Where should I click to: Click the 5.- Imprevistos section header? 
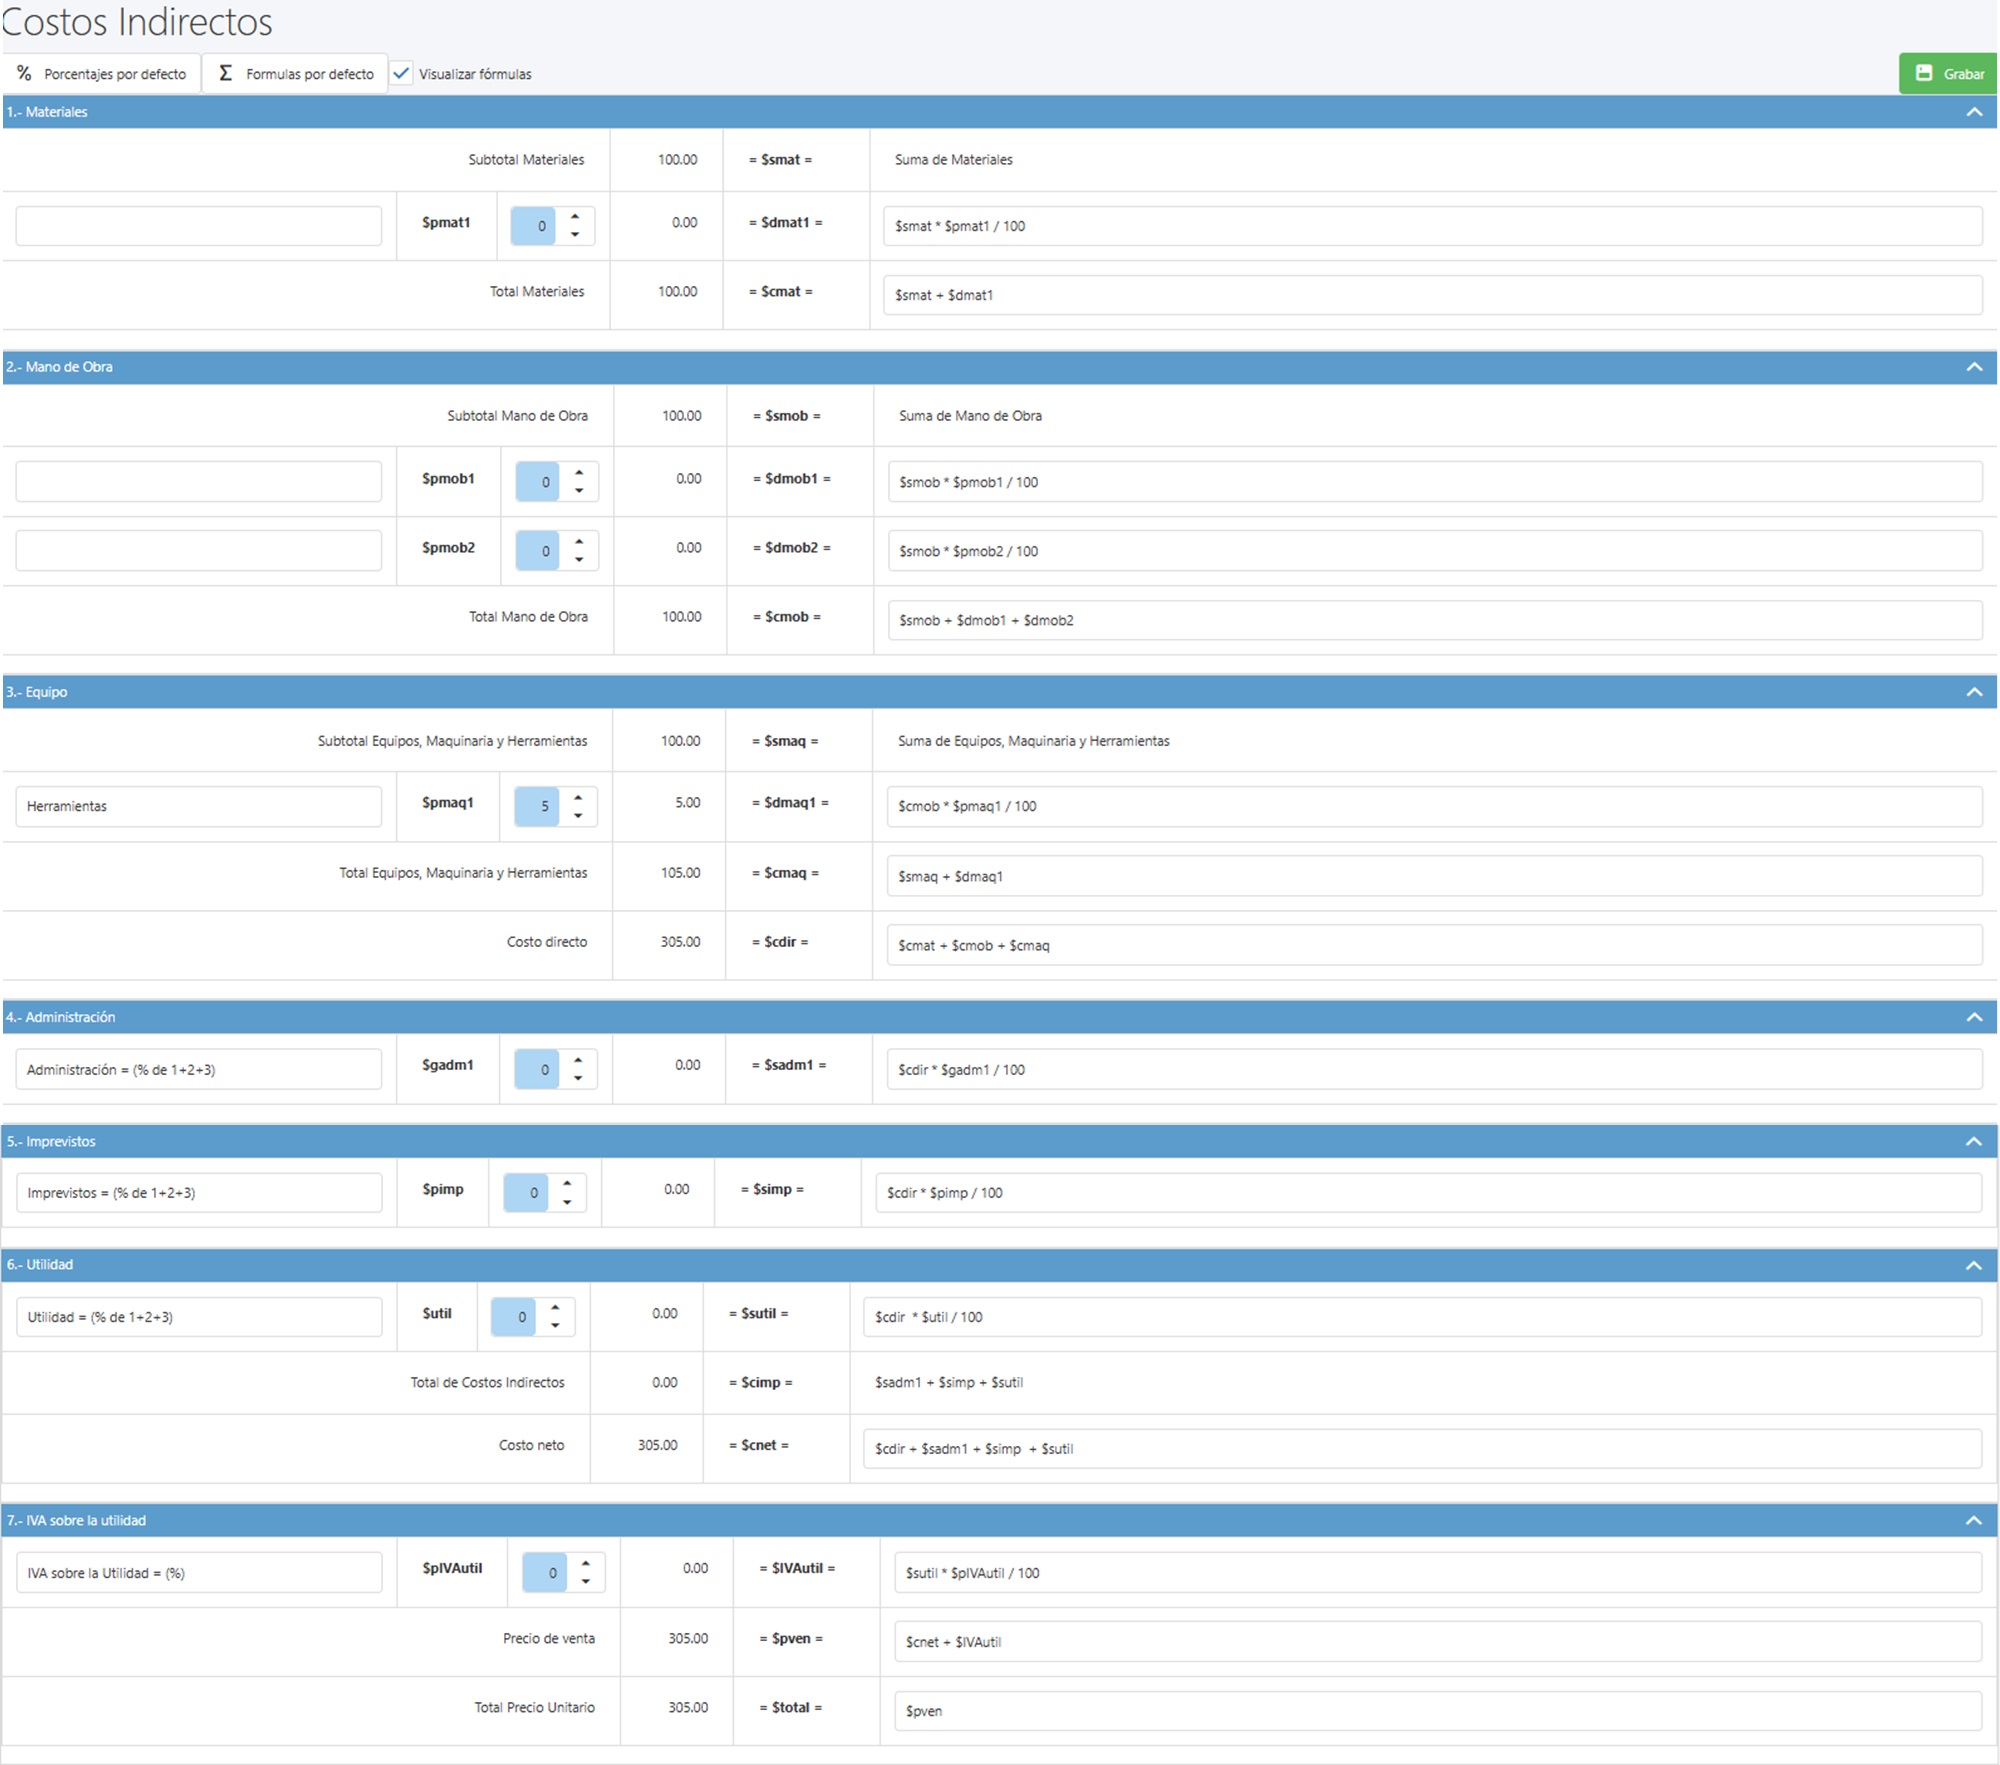[51, 1141]
